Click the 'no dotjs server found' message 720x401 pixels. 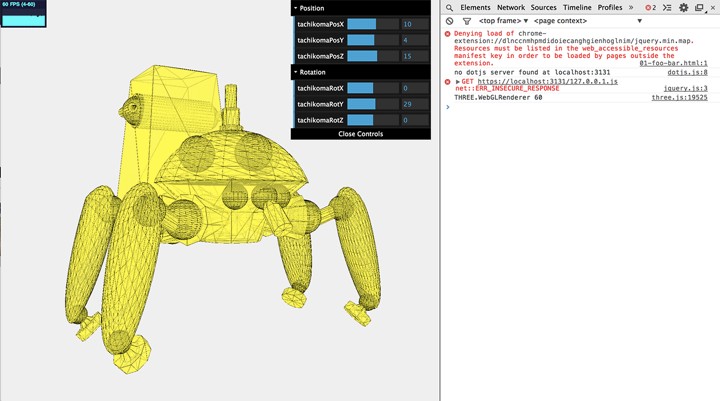pyautogui.click(x=532, y=72)
